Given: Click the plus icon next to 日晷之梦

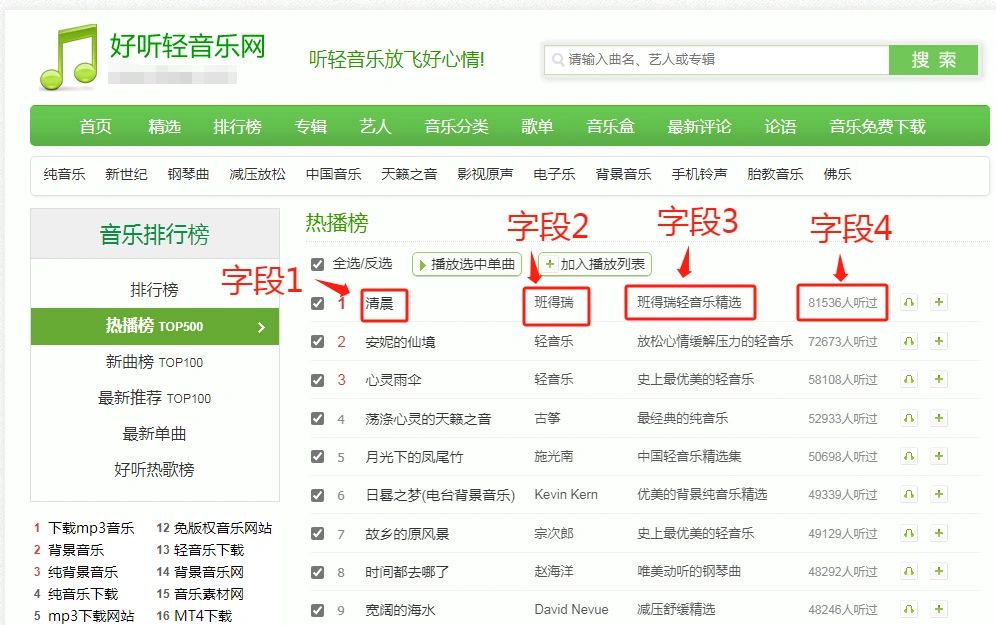Looking at the screenshot, I should point(938,494).
